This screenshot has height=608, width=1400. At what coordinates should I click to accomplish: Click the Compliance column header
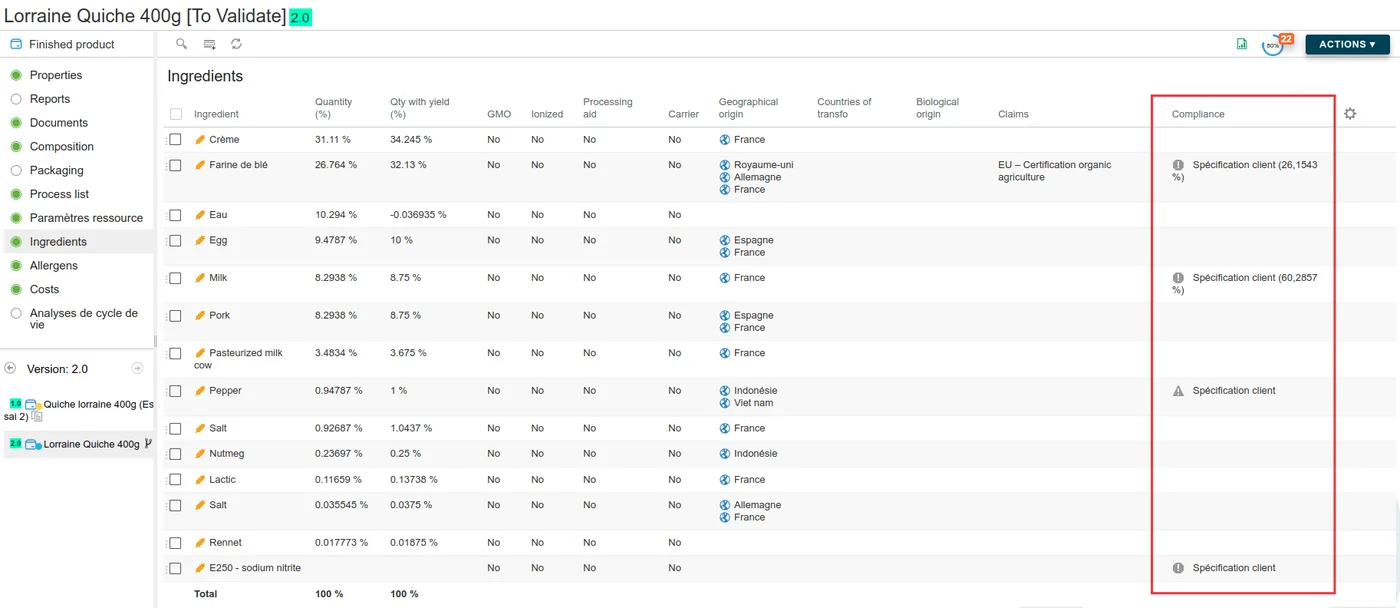pos(1198,114)
